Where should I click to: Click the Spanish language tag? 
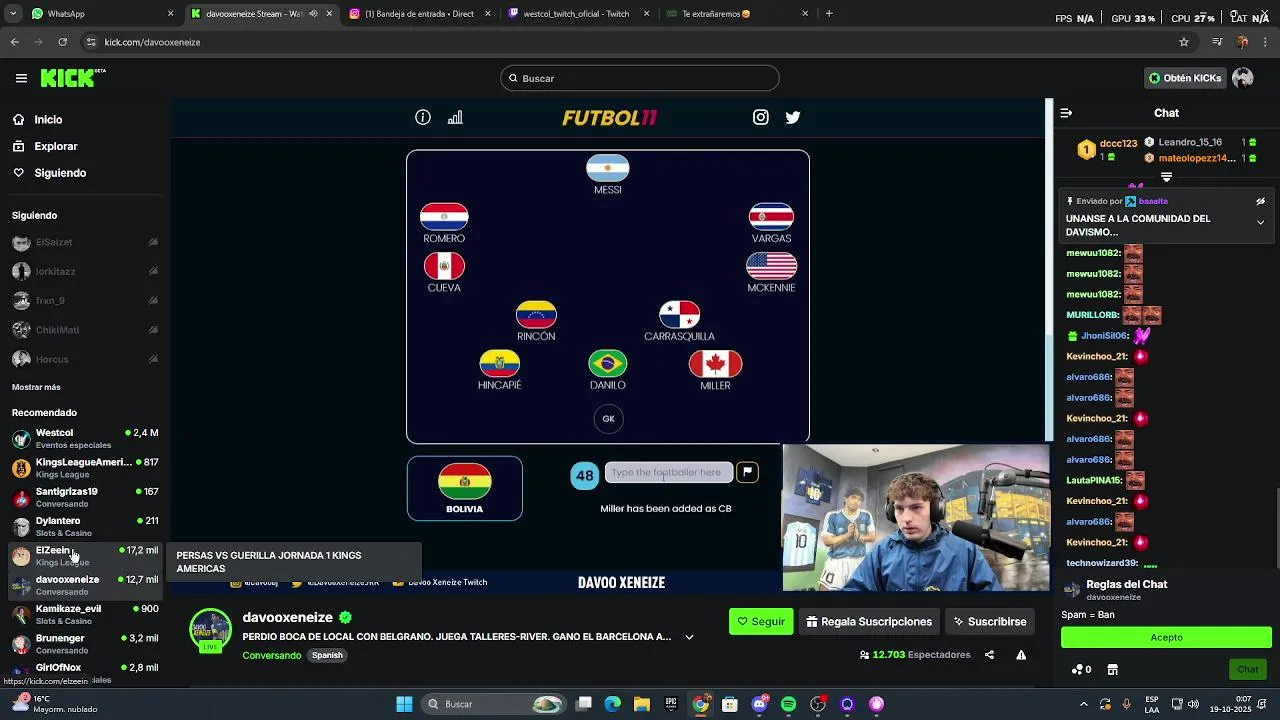point(327,656)
